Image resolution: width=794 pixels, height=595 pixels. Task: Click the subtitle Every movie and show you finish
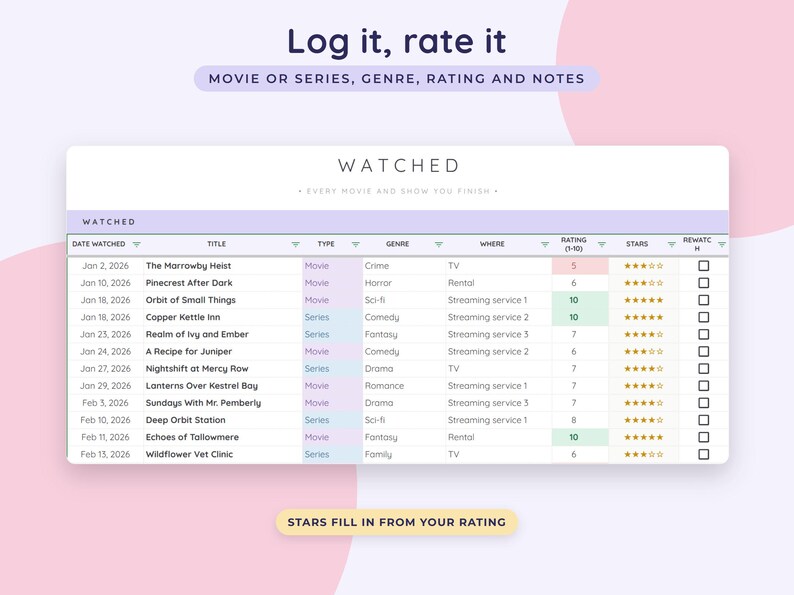click(x=398, y=191)
